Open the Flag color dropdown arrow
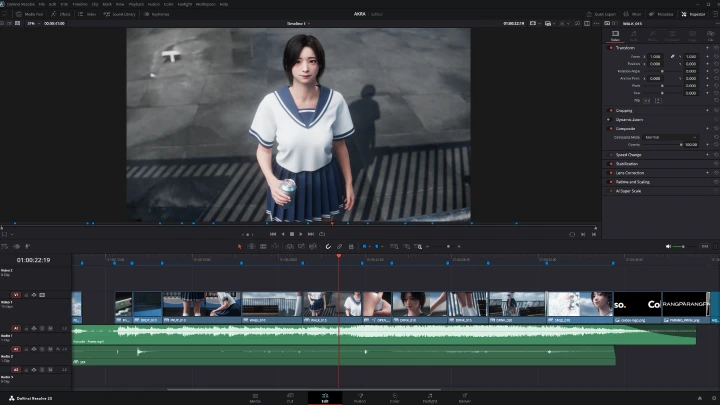The image size is (720, 405). tap(370, 247)
